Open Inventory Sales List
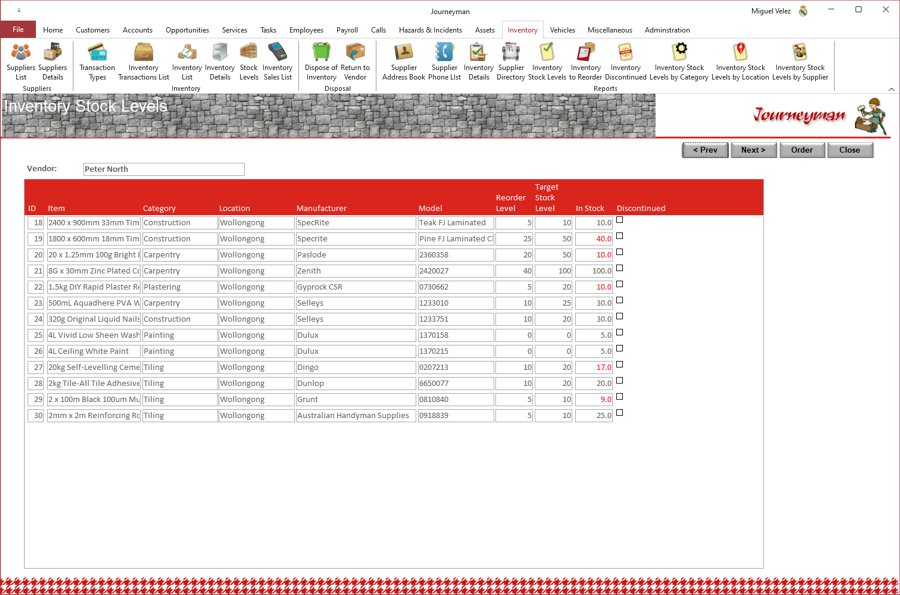 coord(278,62)
